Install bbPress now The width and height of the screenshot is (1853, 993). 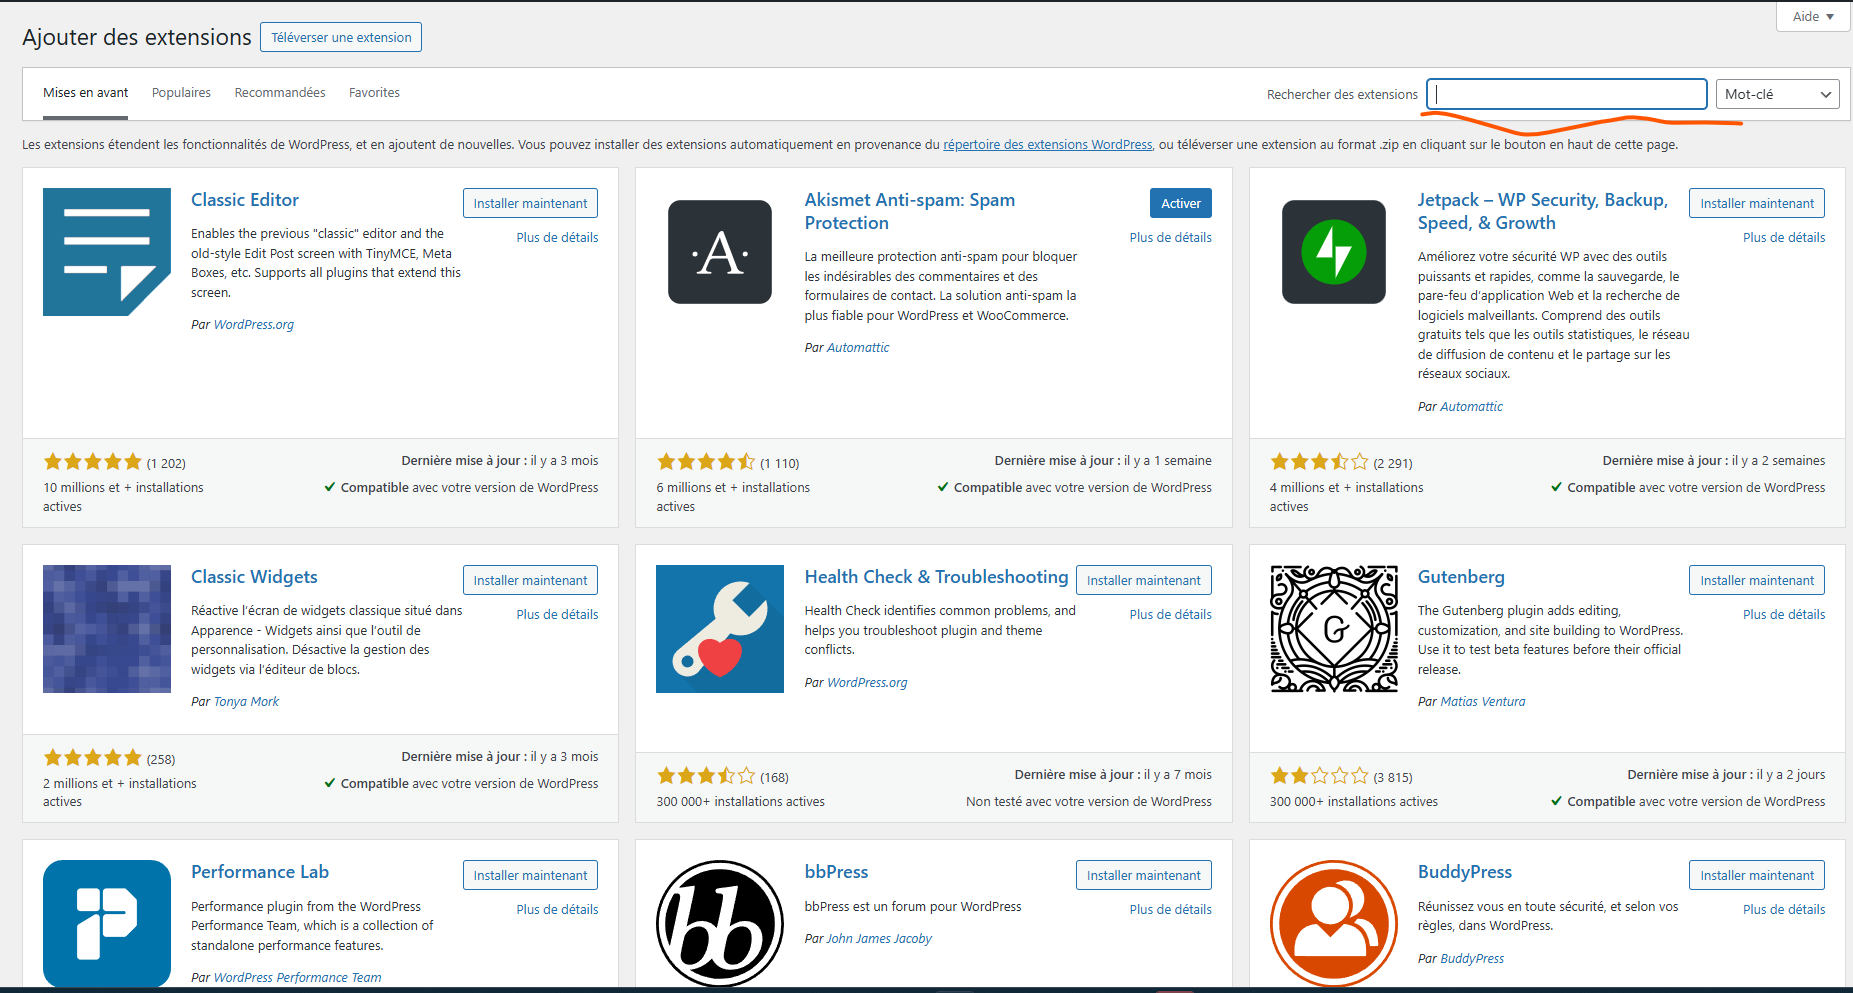[1144, 875]
